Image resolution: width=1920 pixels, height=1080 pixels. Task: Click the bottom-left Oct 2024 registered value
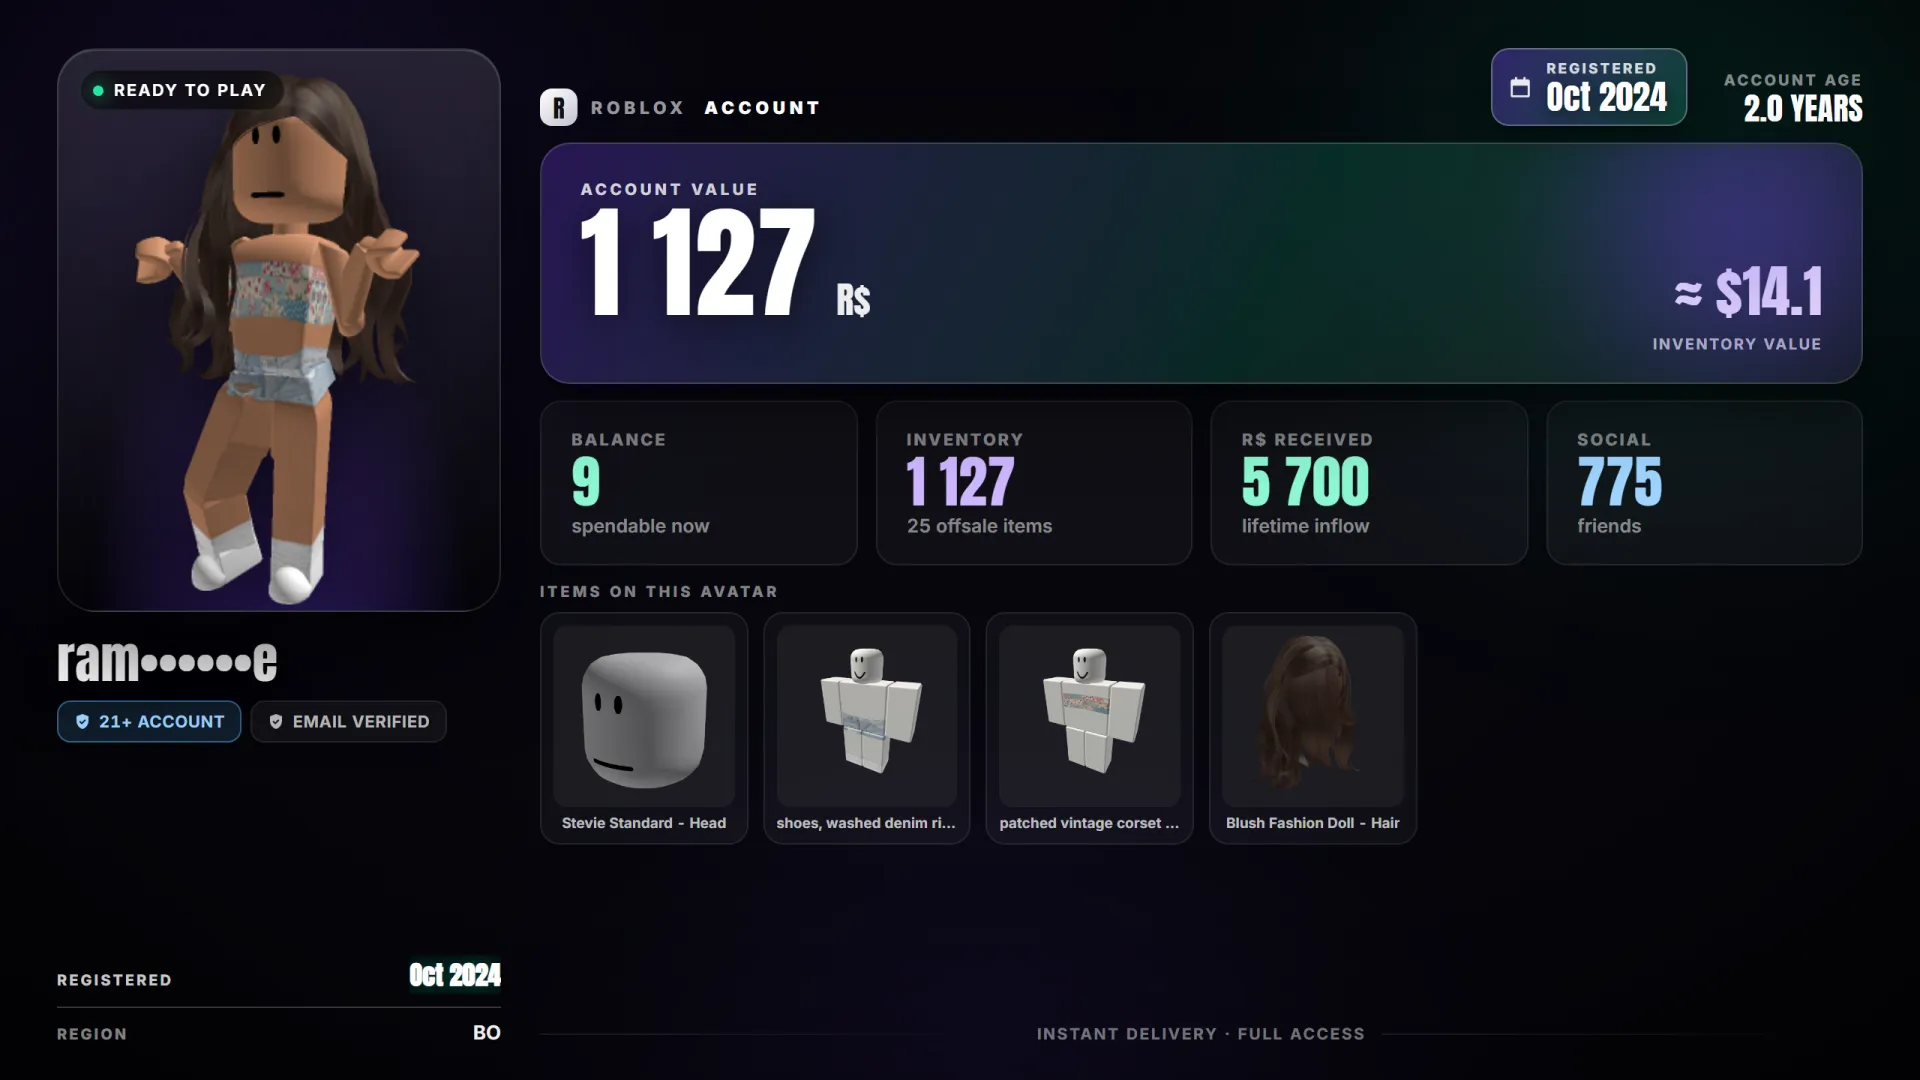[455, 975]
